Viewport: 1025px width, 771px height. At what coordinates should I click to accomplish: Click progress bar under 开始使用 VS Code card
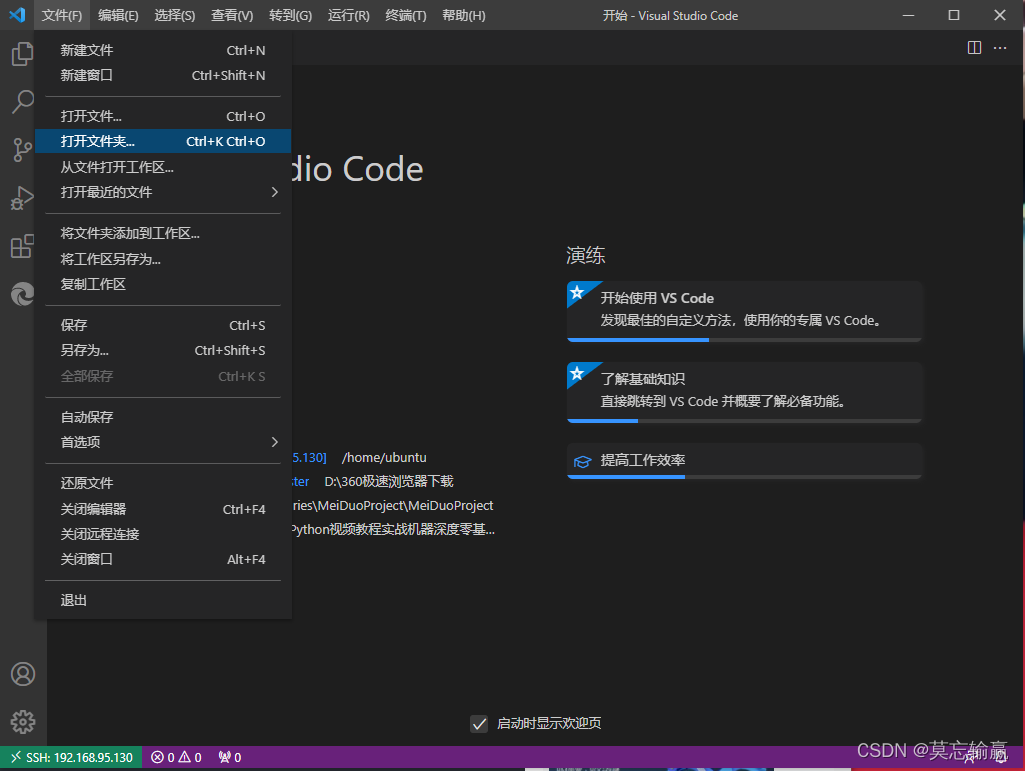pyautogui.click(x=744, y=340)
